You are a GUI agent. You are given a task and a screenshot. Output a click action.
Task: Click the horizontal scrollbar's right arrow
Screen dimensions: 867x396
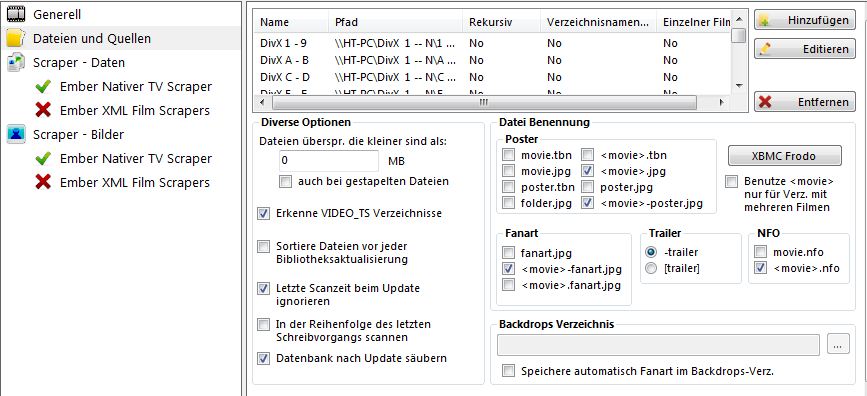(720, 102)
